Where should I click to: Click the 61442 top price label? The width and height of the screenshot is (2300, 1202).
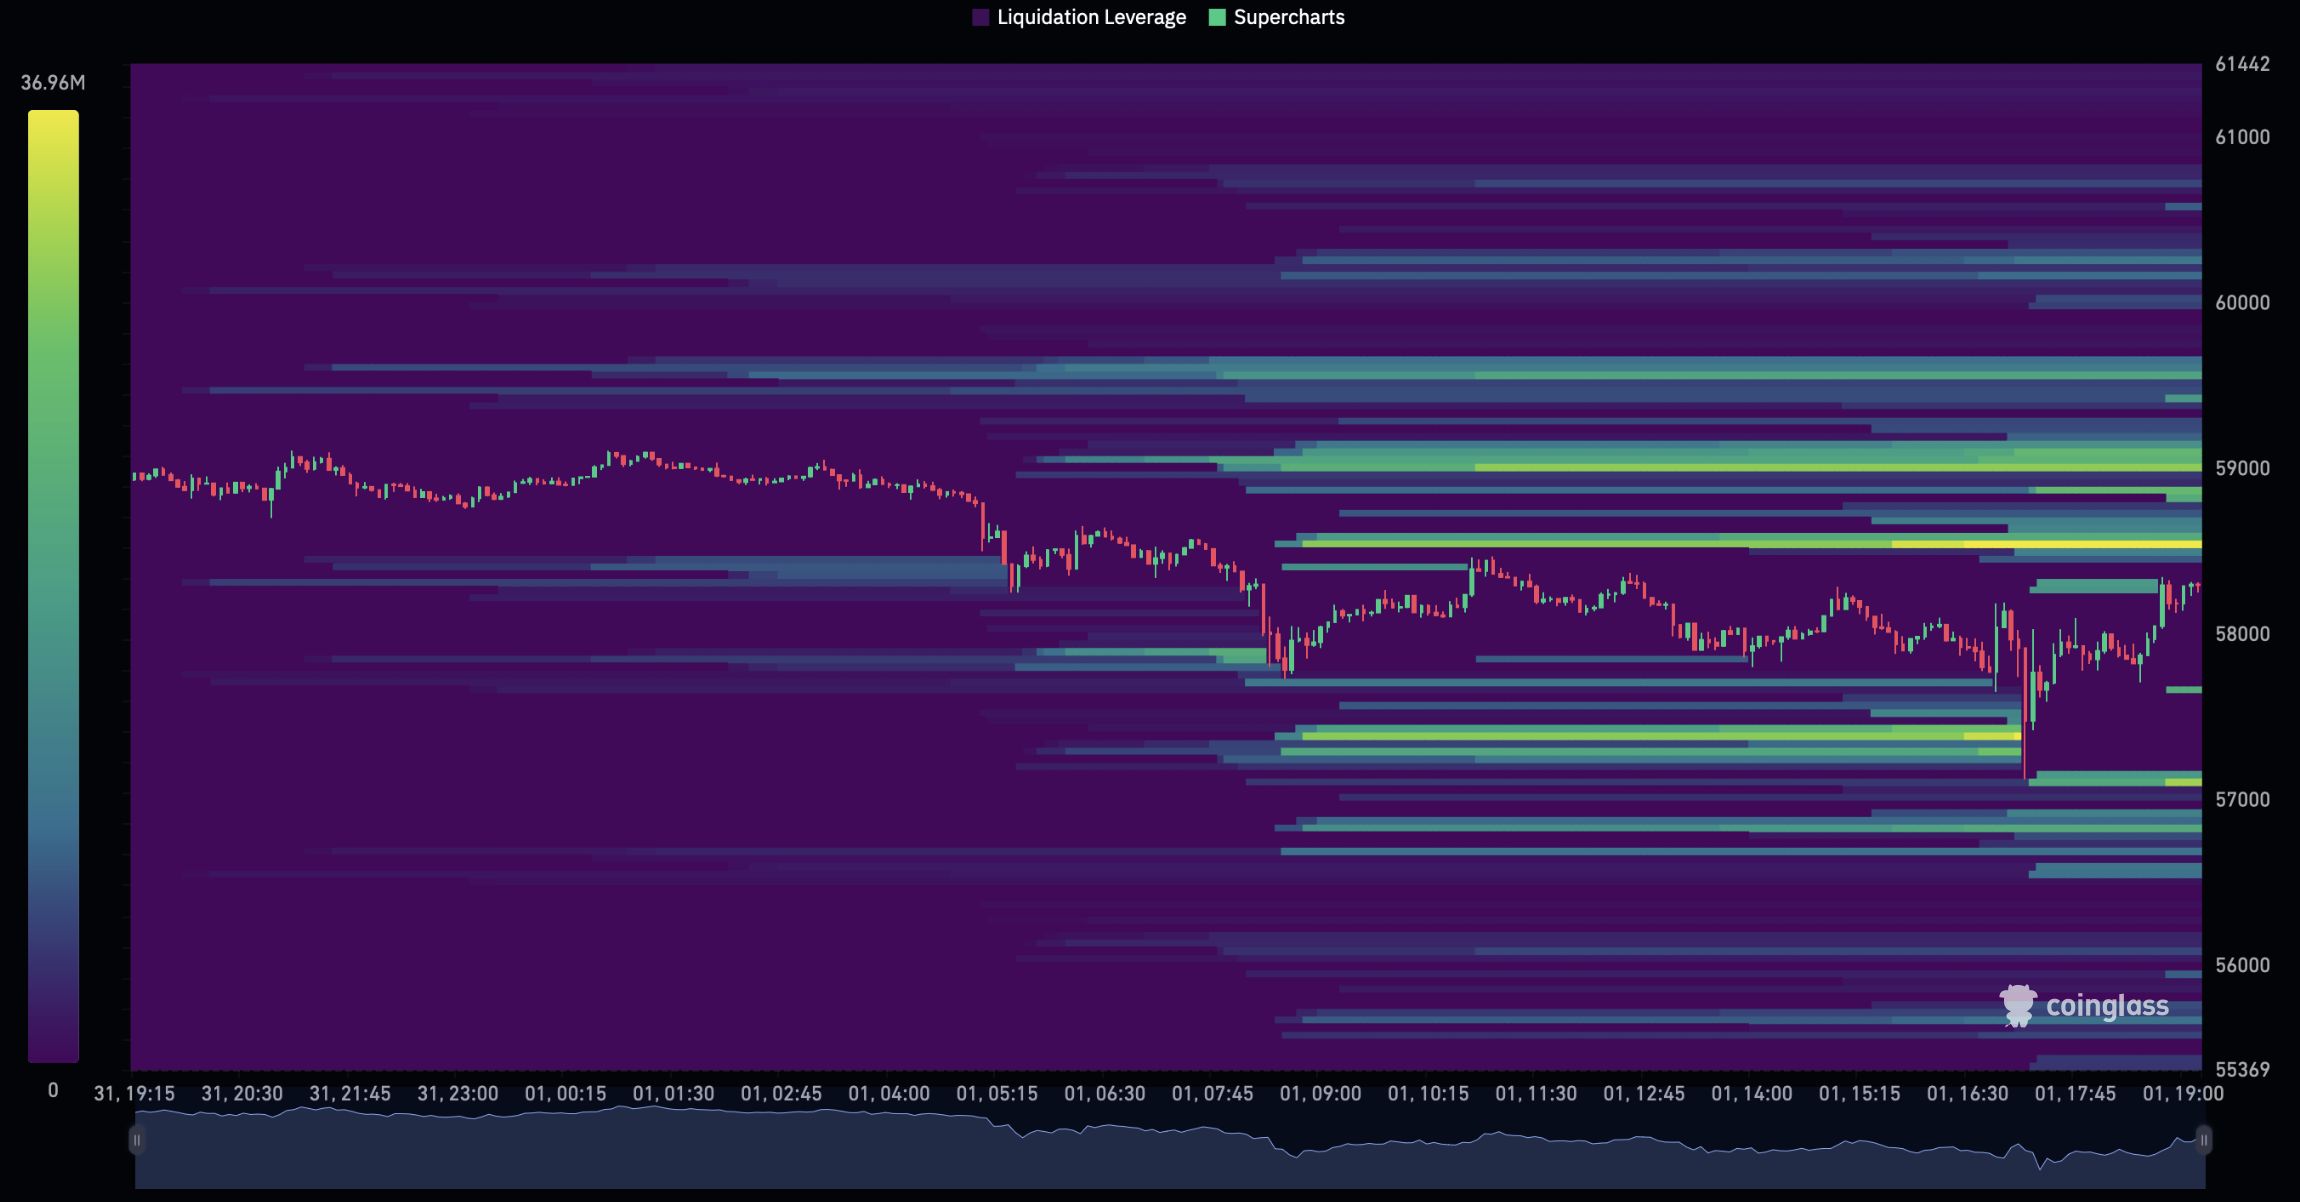2242,64
